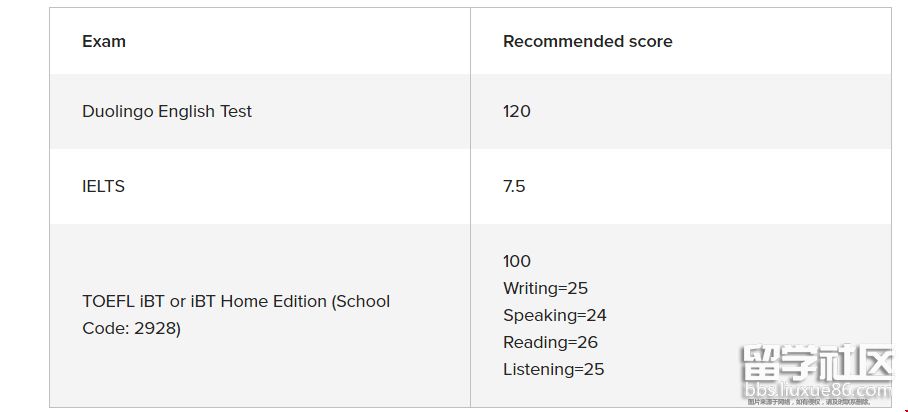Click the "IELTS" exam name
The width and height of the screenshot is (908, 412).
coord(103,186)
